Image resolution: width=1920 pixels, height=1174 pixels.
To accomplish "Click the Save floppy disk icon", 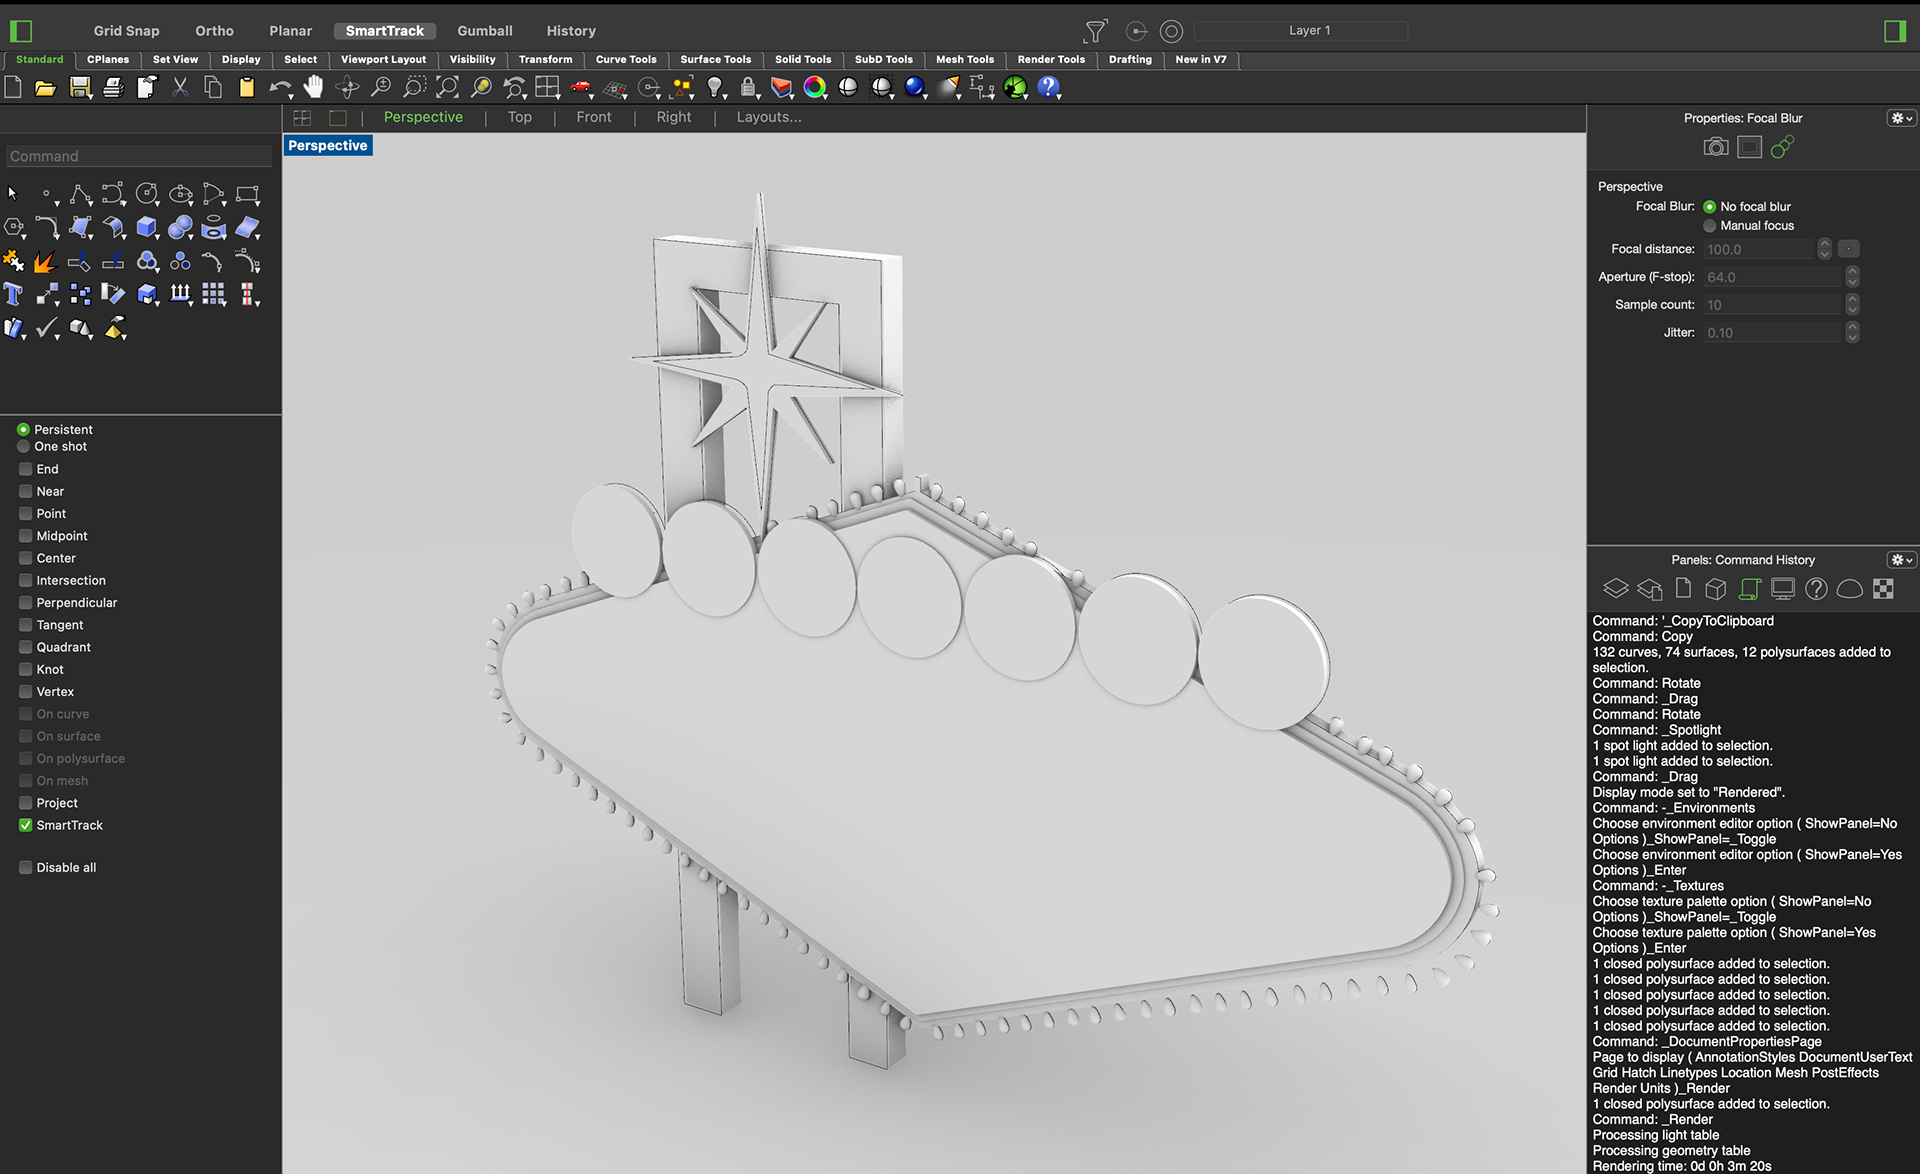I will tap(80, 88).
